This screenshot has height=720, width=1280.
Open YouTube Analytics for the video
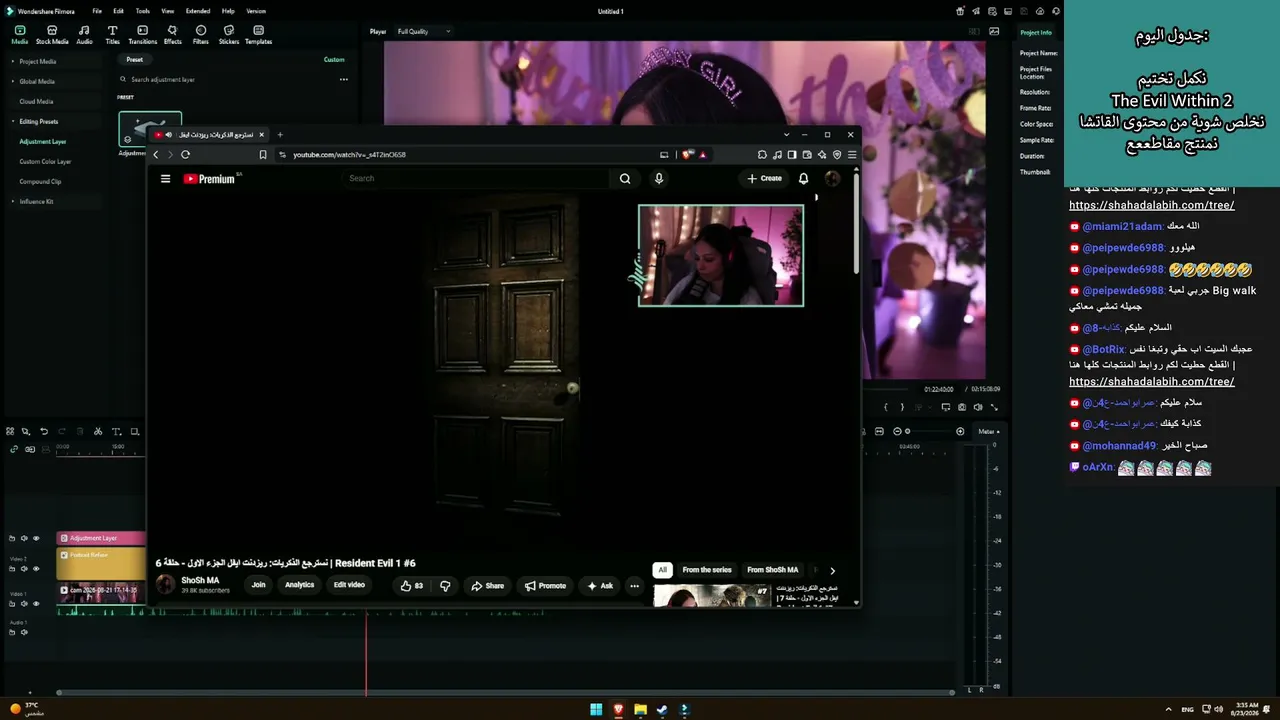point(299,585)
